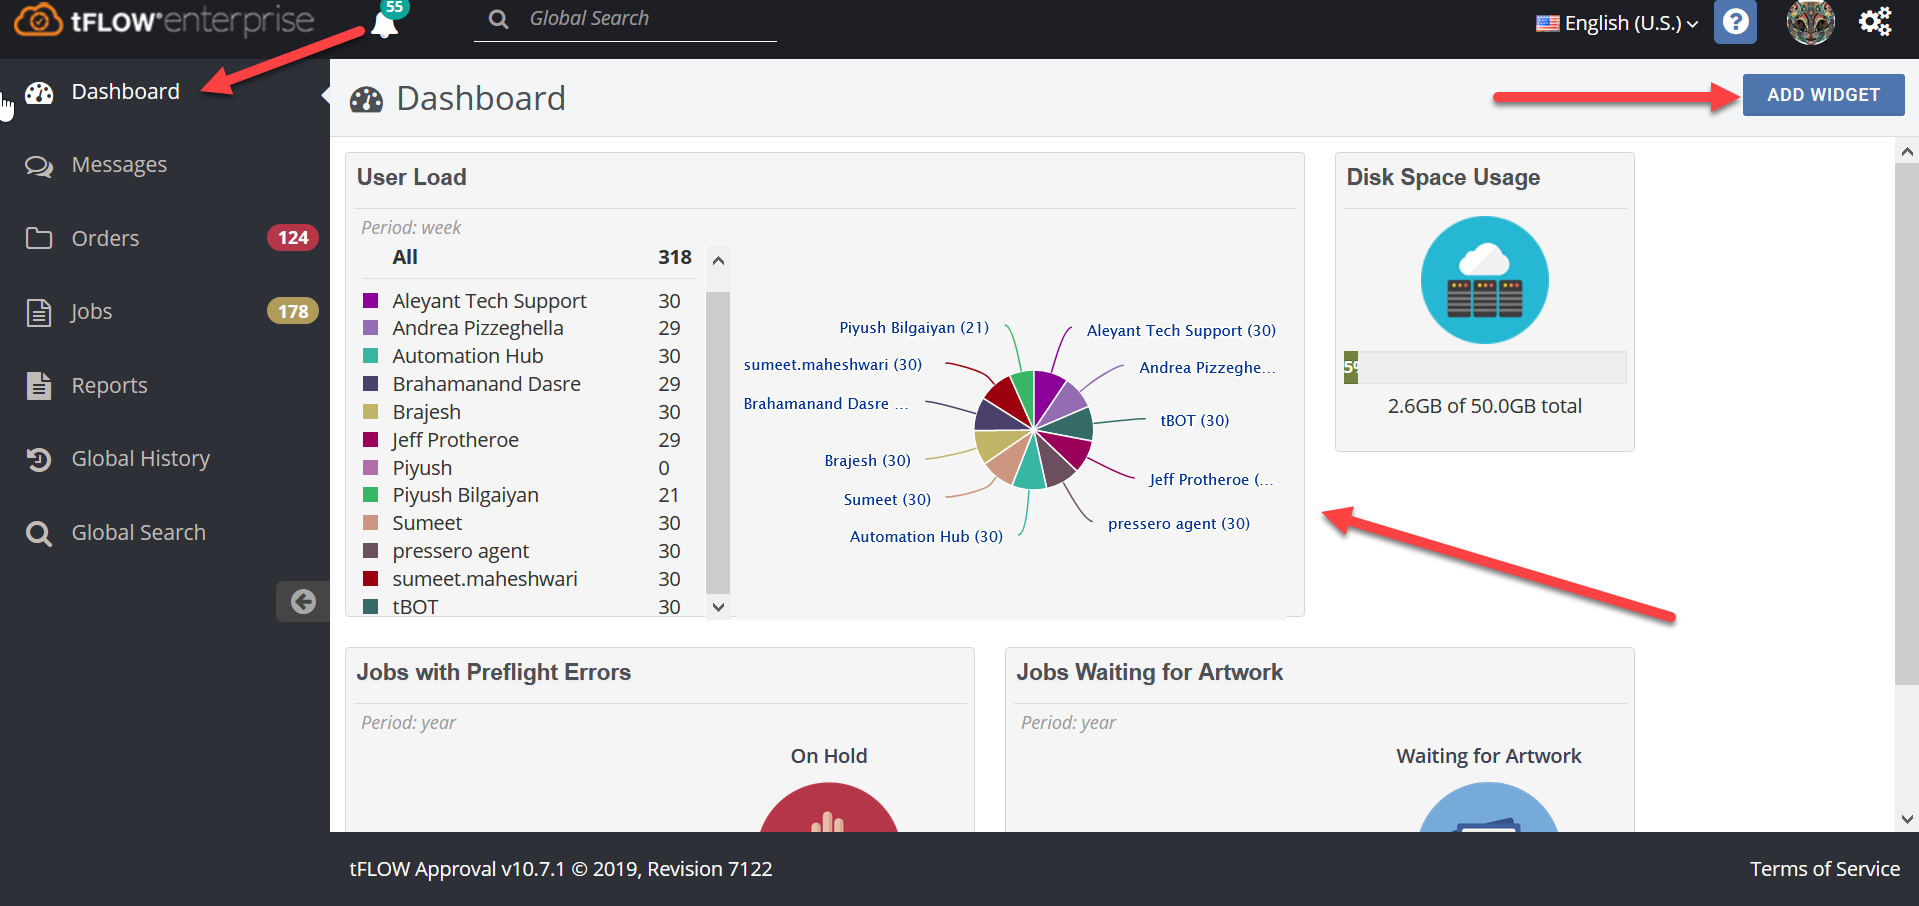Click the user list scroll down arrow
Image resolution: width=1919 pixels, height=906 pixels.
tap(718, 607)
